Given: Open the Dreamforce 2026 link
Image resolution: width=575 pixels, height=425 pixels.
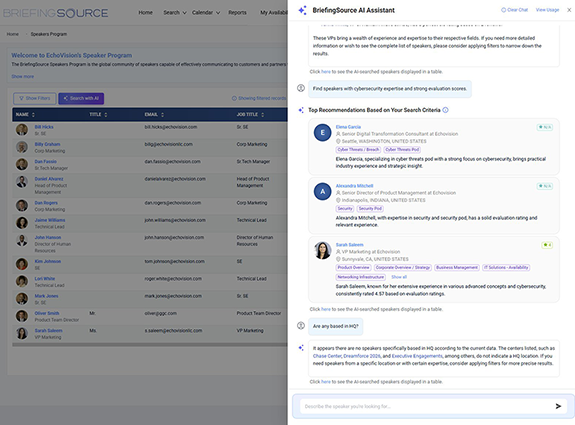Looking at the screenshot, I should point(362,356).
